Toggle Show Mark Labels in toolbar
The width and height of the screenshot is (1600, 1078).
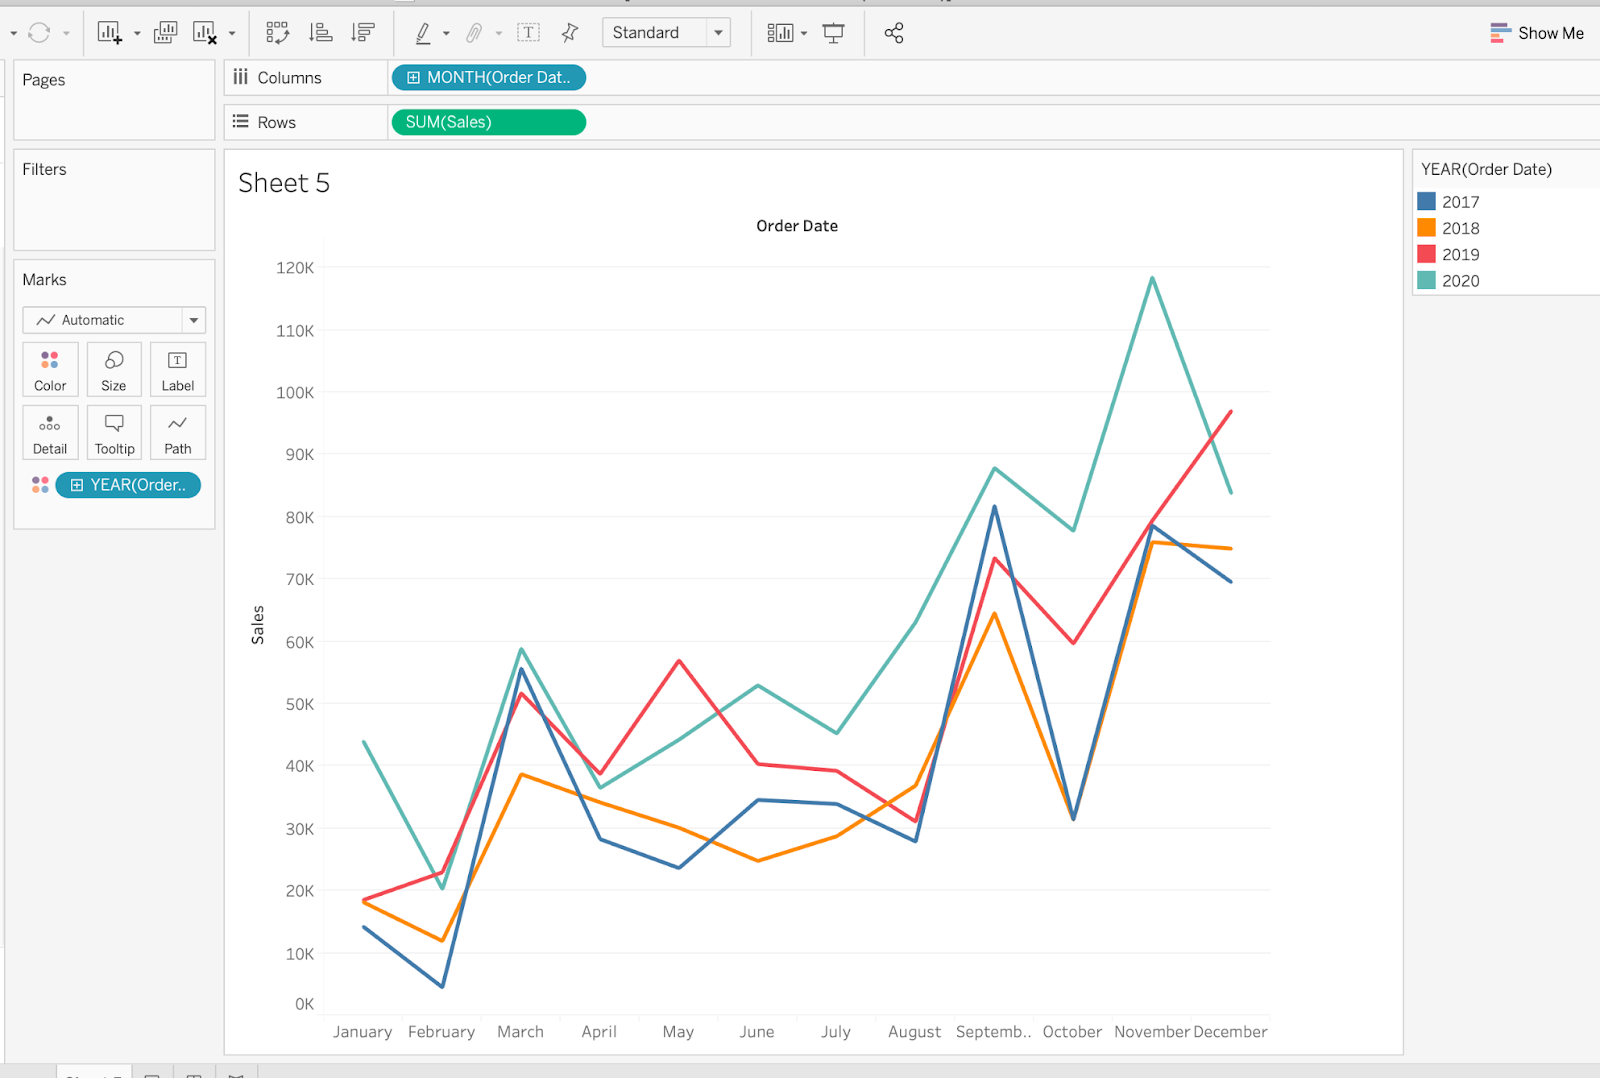(x=528, y=33)
